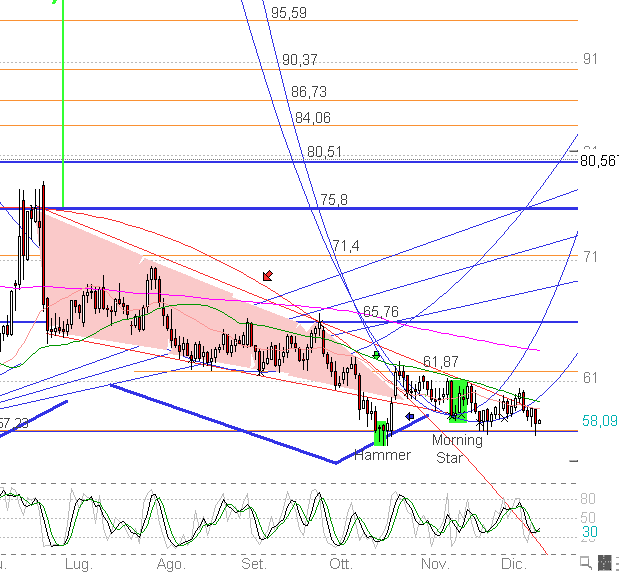This screenshot has width=619, height=573.
Task: Select the small green down arrow marker
Action: [x=376, y=354]
